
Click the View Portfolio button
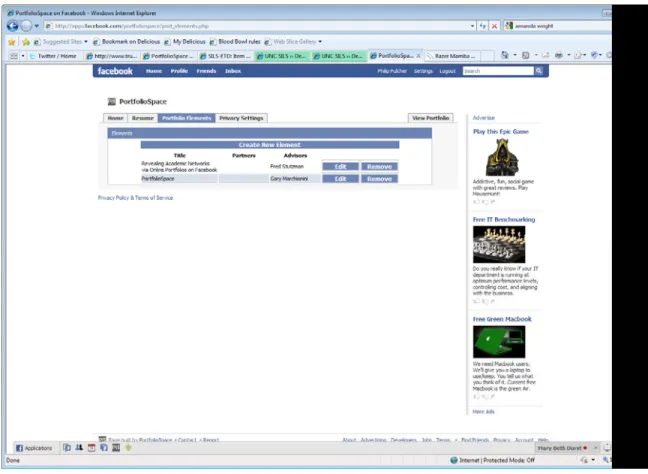click(431, 118)
